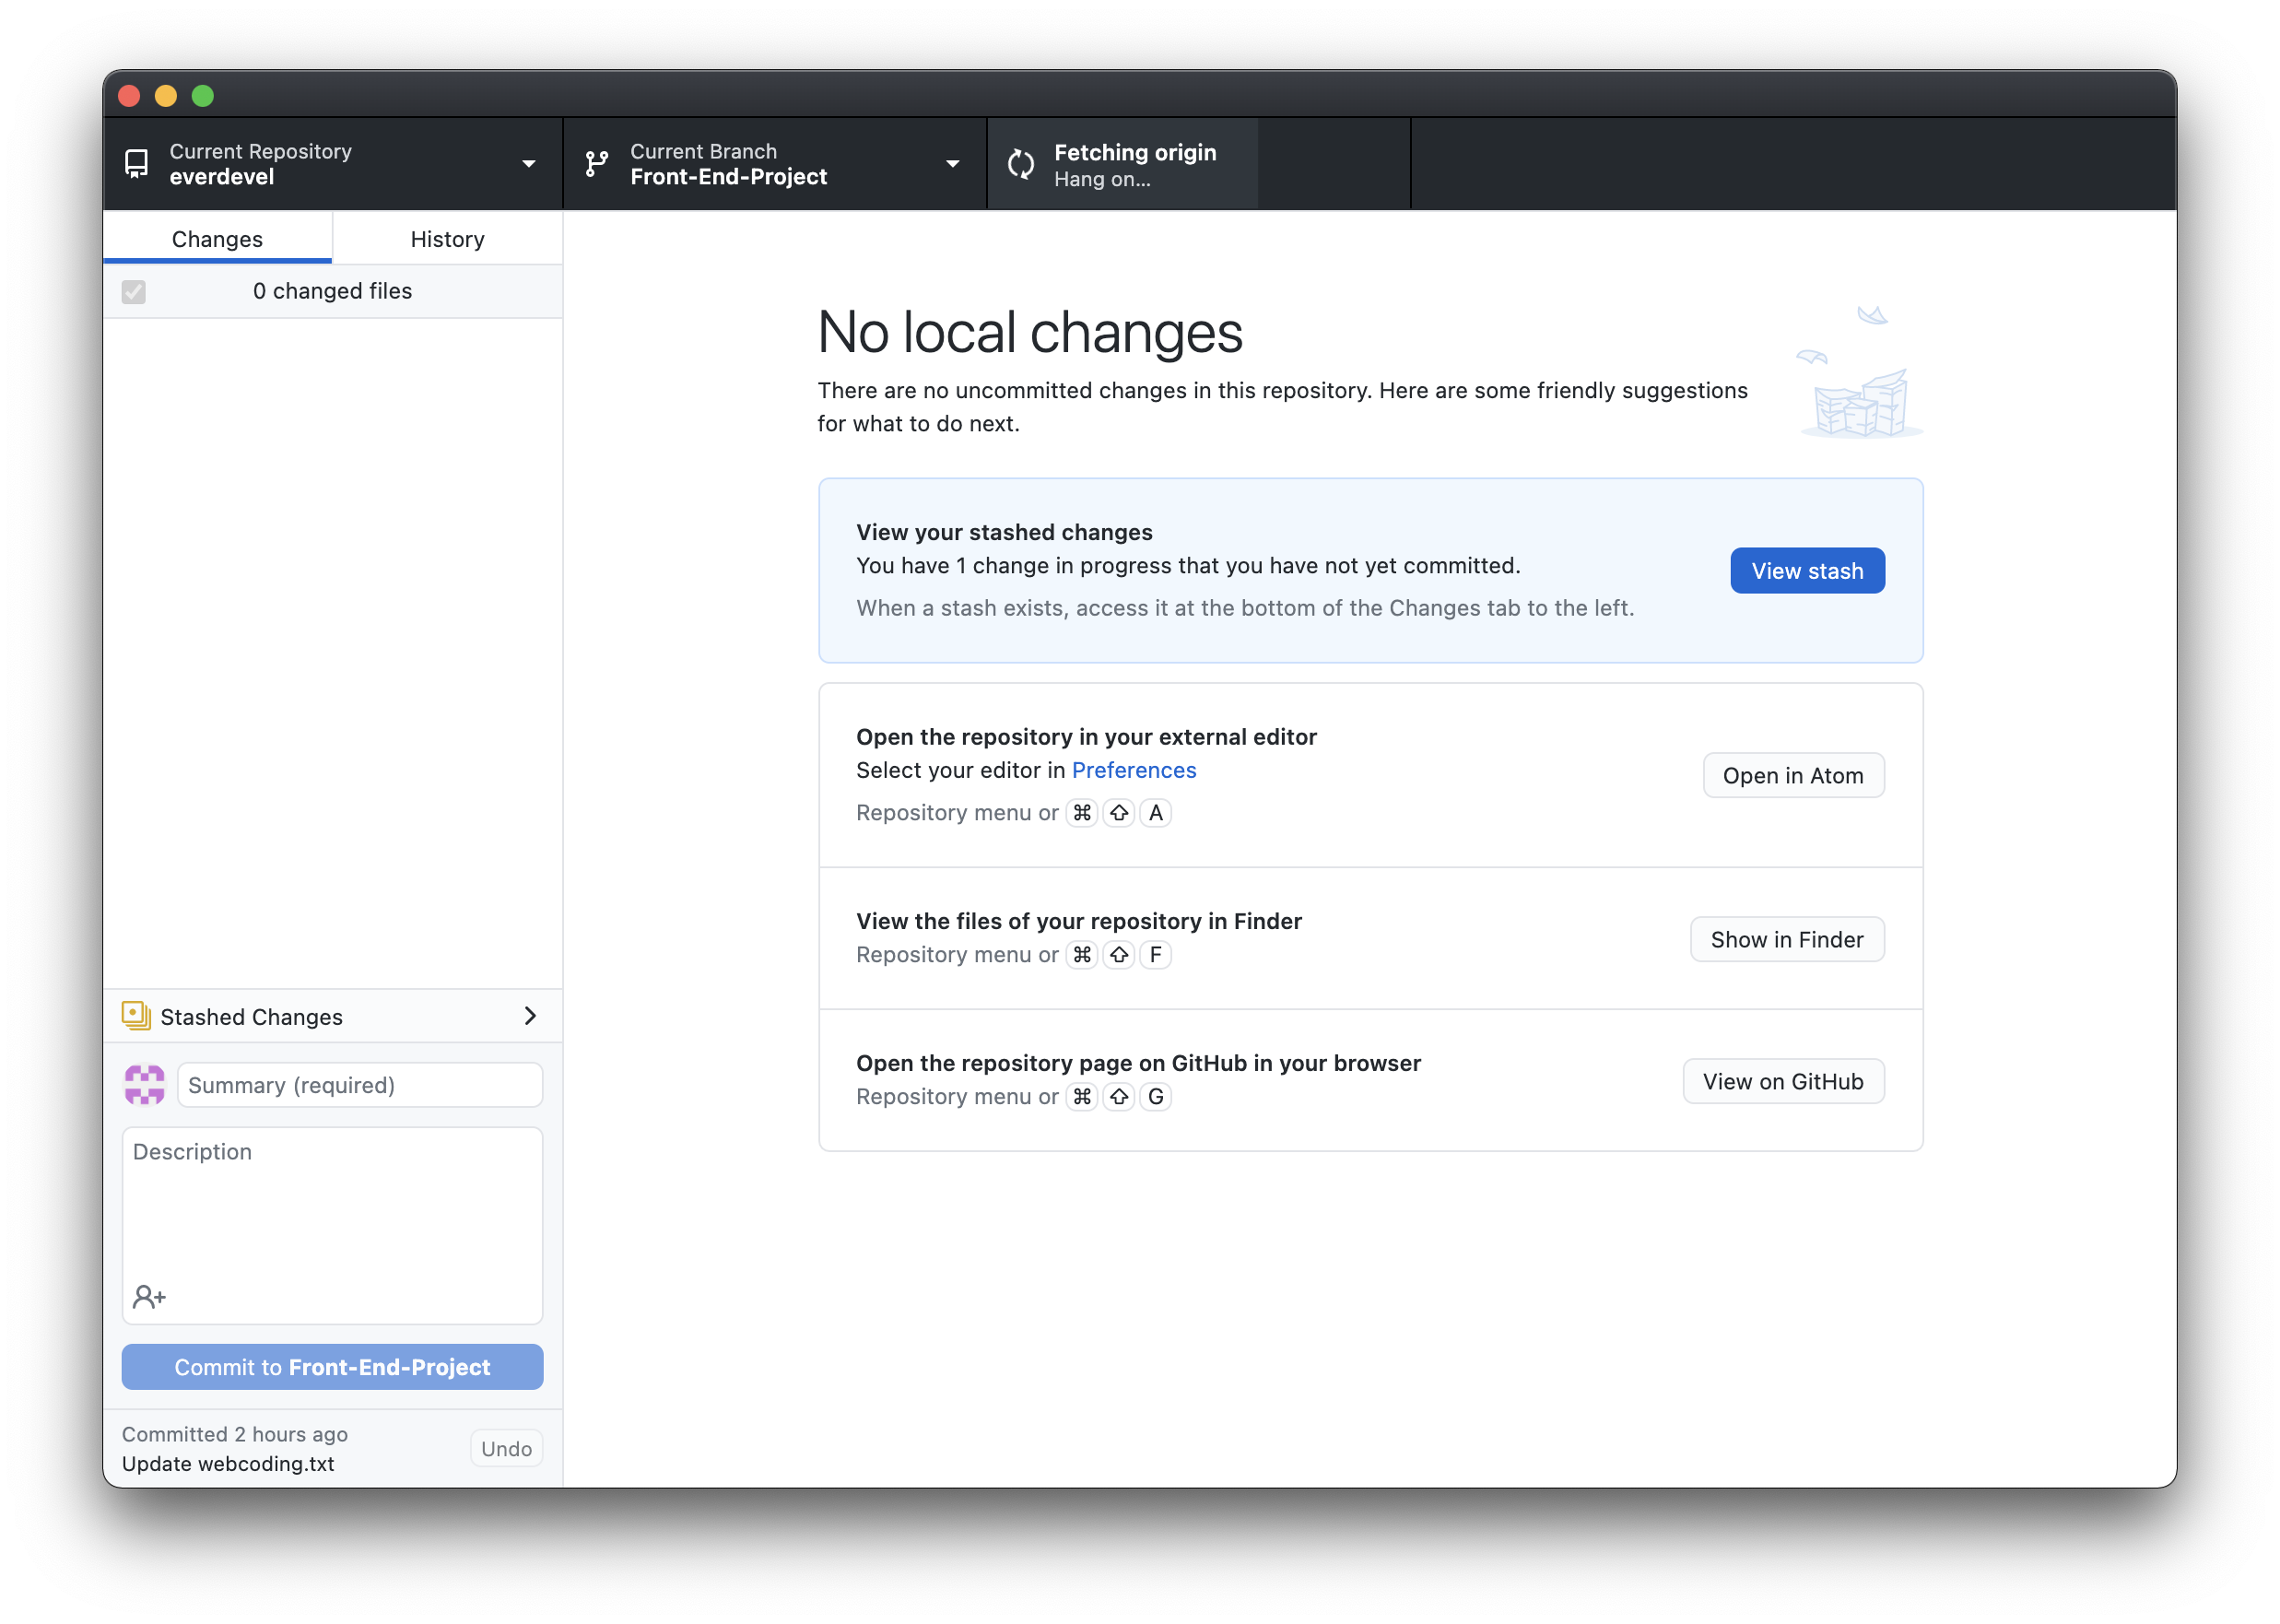Click the Open in Atom button
2280x1624 pixels.
tap(1792, 773)
